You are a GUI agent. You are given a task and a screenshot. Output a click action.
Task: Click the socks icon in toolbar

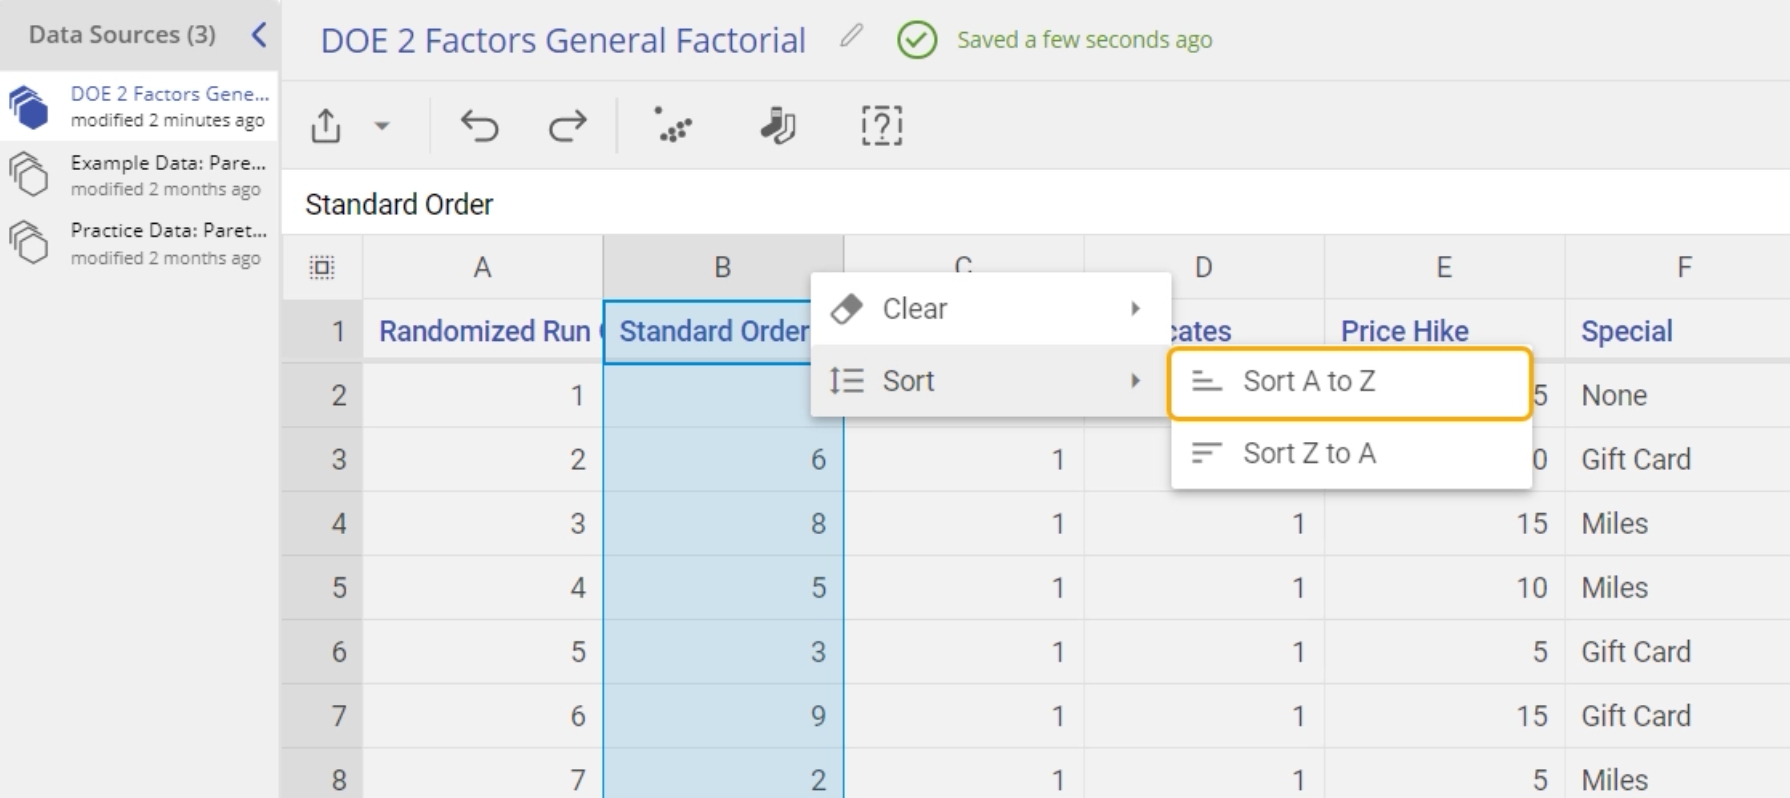coord(777,126)
